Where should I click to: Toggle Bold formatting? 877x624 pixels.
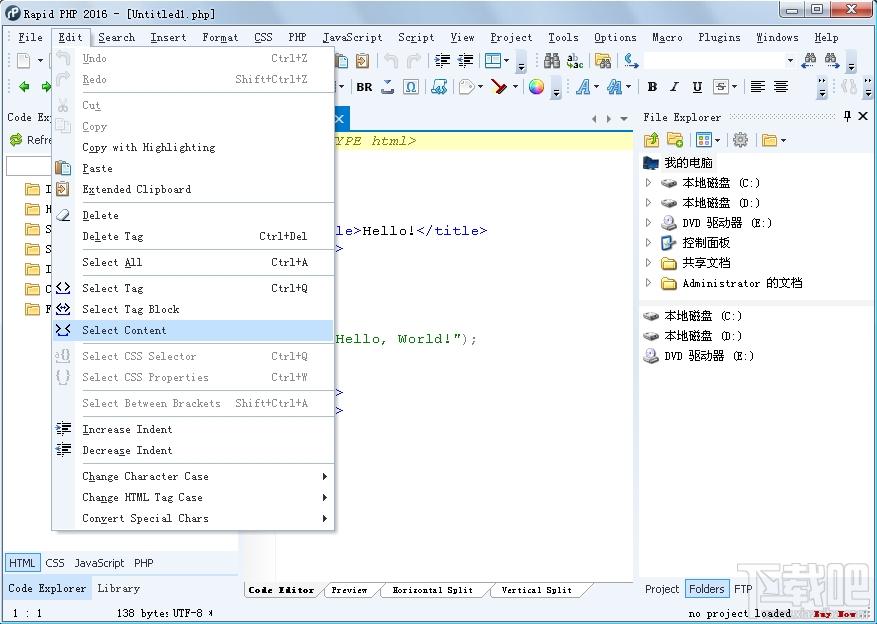coord(652,87)
